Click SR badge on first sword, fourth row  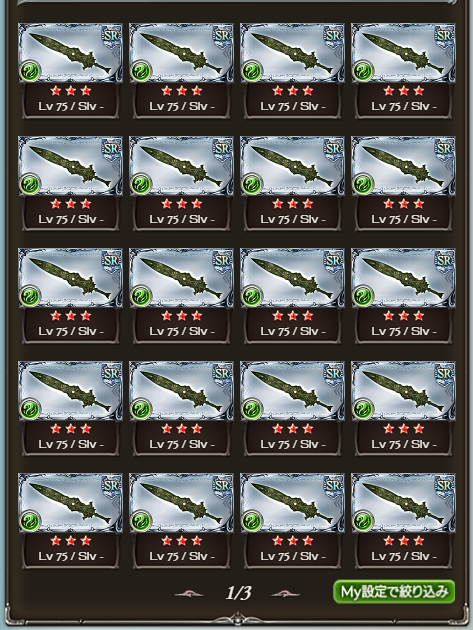[111, 374]
